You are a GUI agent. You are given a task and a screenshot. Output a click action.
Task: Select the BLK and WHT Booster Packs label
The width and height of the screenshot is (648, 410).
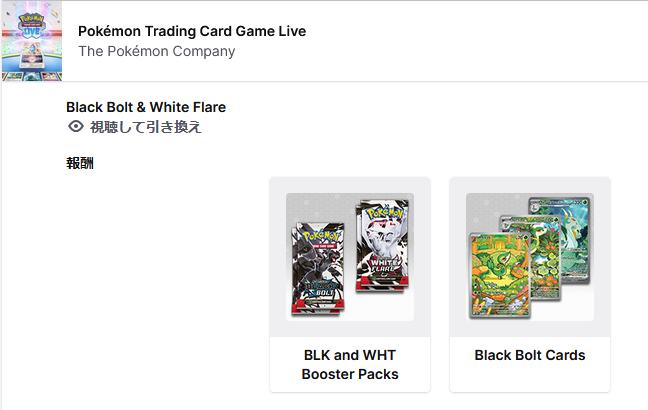click(350, 365)
